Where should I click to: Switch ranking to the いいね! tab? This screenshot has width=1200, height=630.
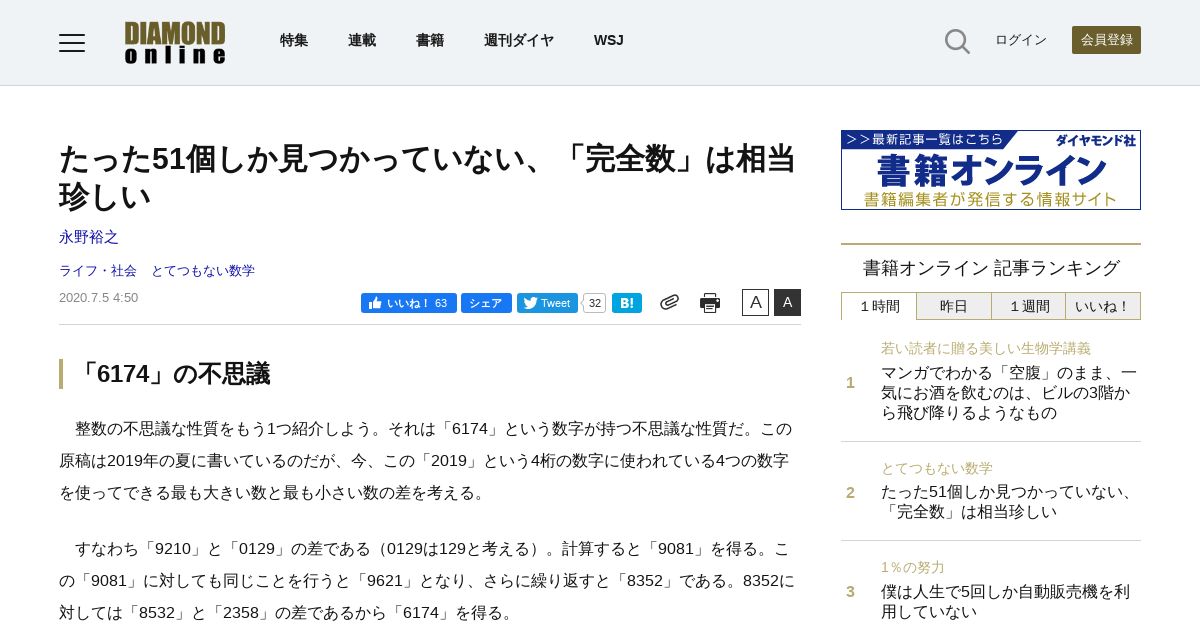(x=1103, y=306)
